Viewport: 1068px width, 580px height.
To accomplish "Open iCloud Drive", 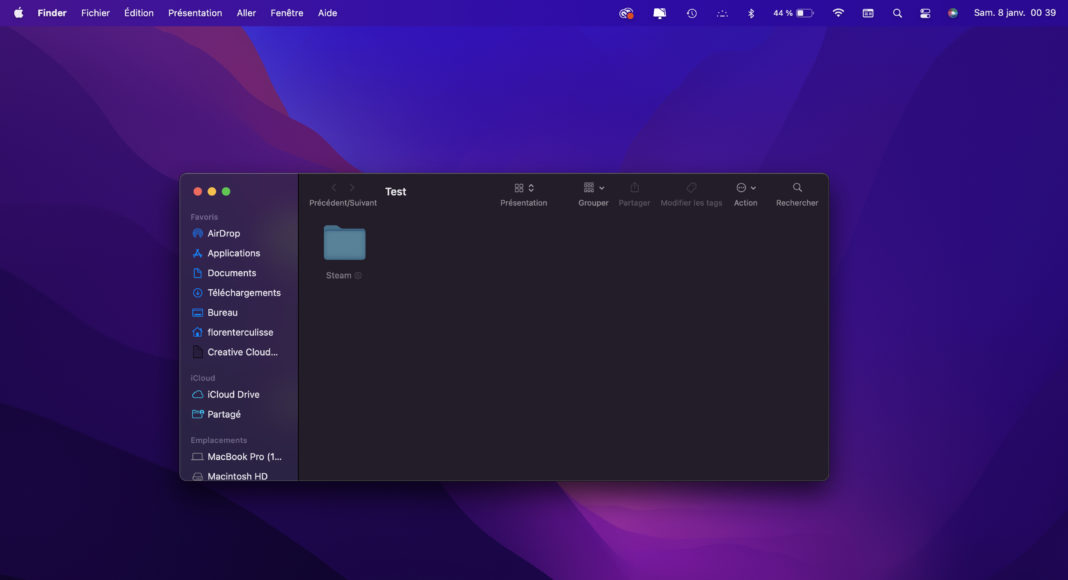I will pyautogui.click(x=233, y=394).
